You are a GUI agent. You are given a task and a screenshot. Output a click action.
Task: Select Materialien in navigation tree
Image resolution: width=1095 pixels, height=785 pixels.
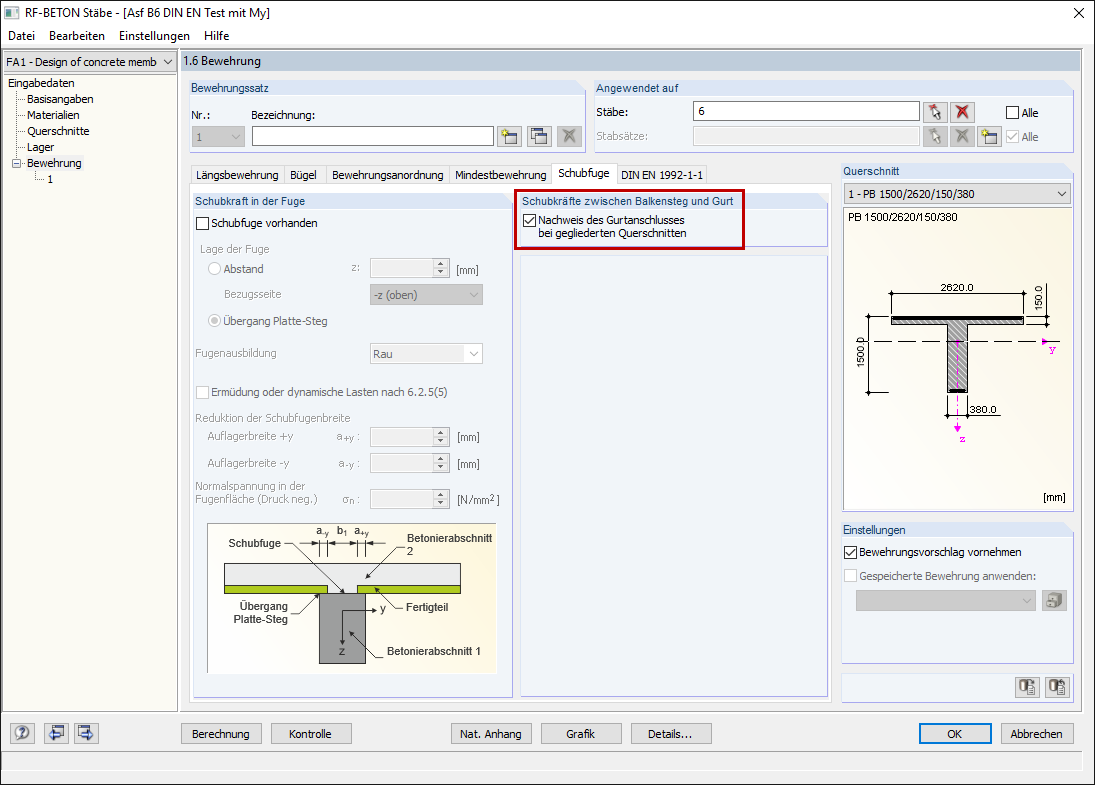53,115
